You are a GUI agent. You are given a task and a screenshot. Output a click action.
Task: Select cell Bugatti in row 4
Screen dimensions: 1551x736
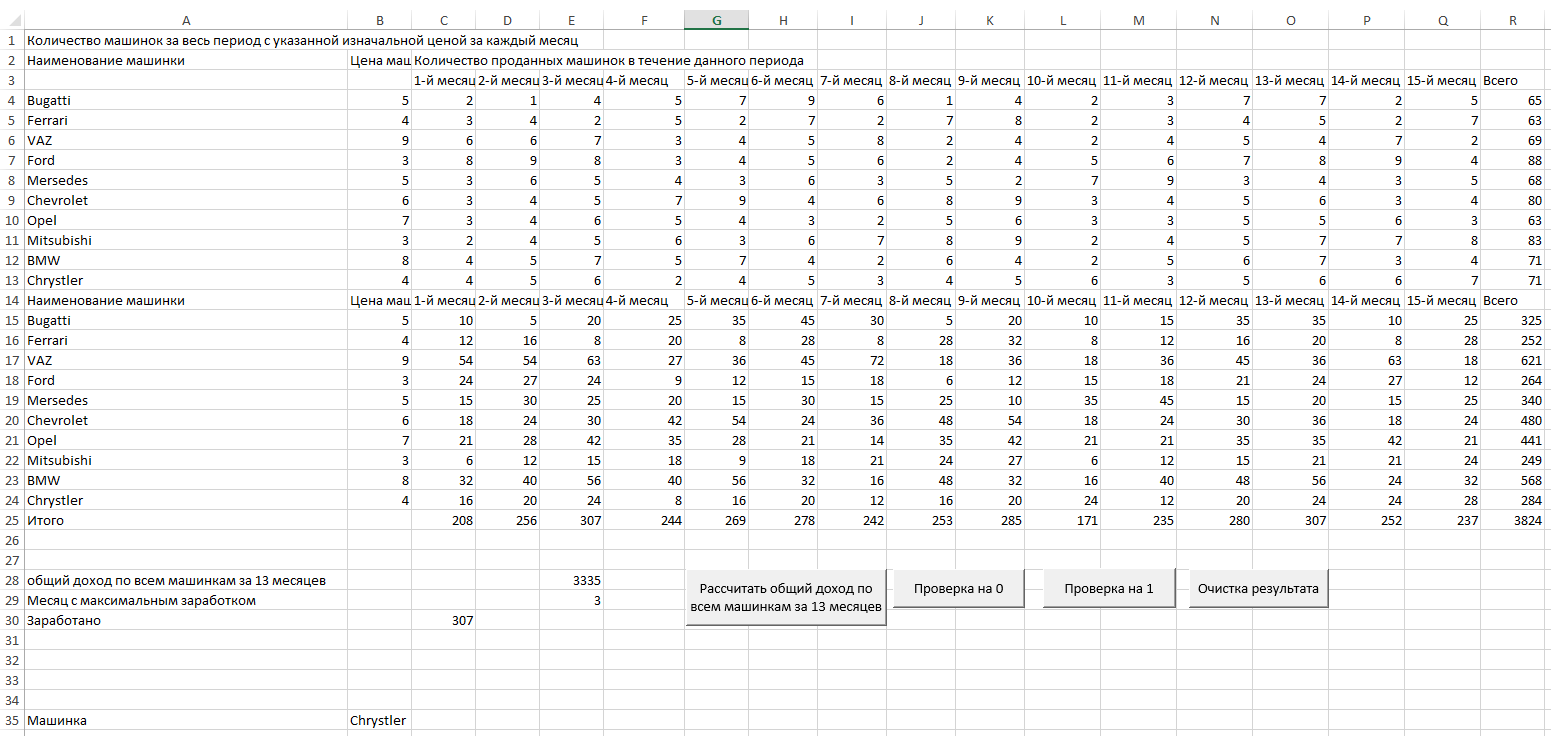point(186,100)
